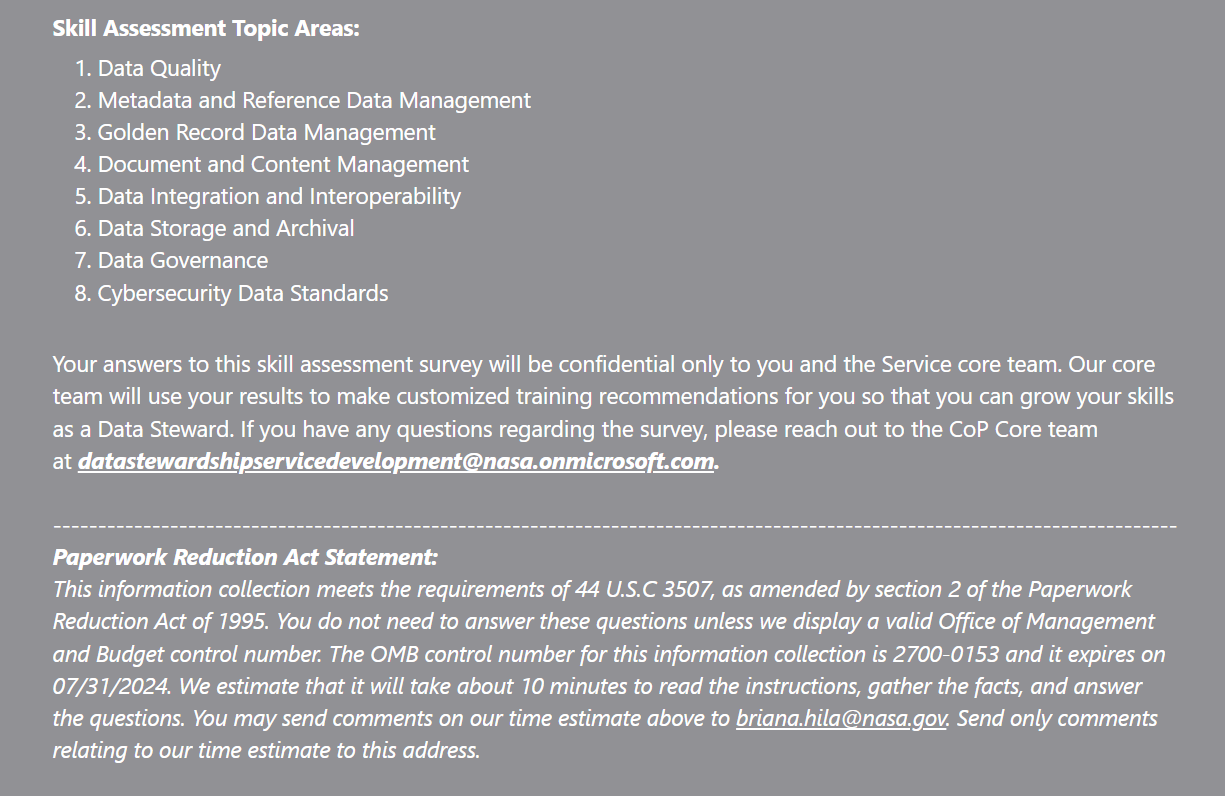Click Cybersecurity Data Standards list item

243,294
